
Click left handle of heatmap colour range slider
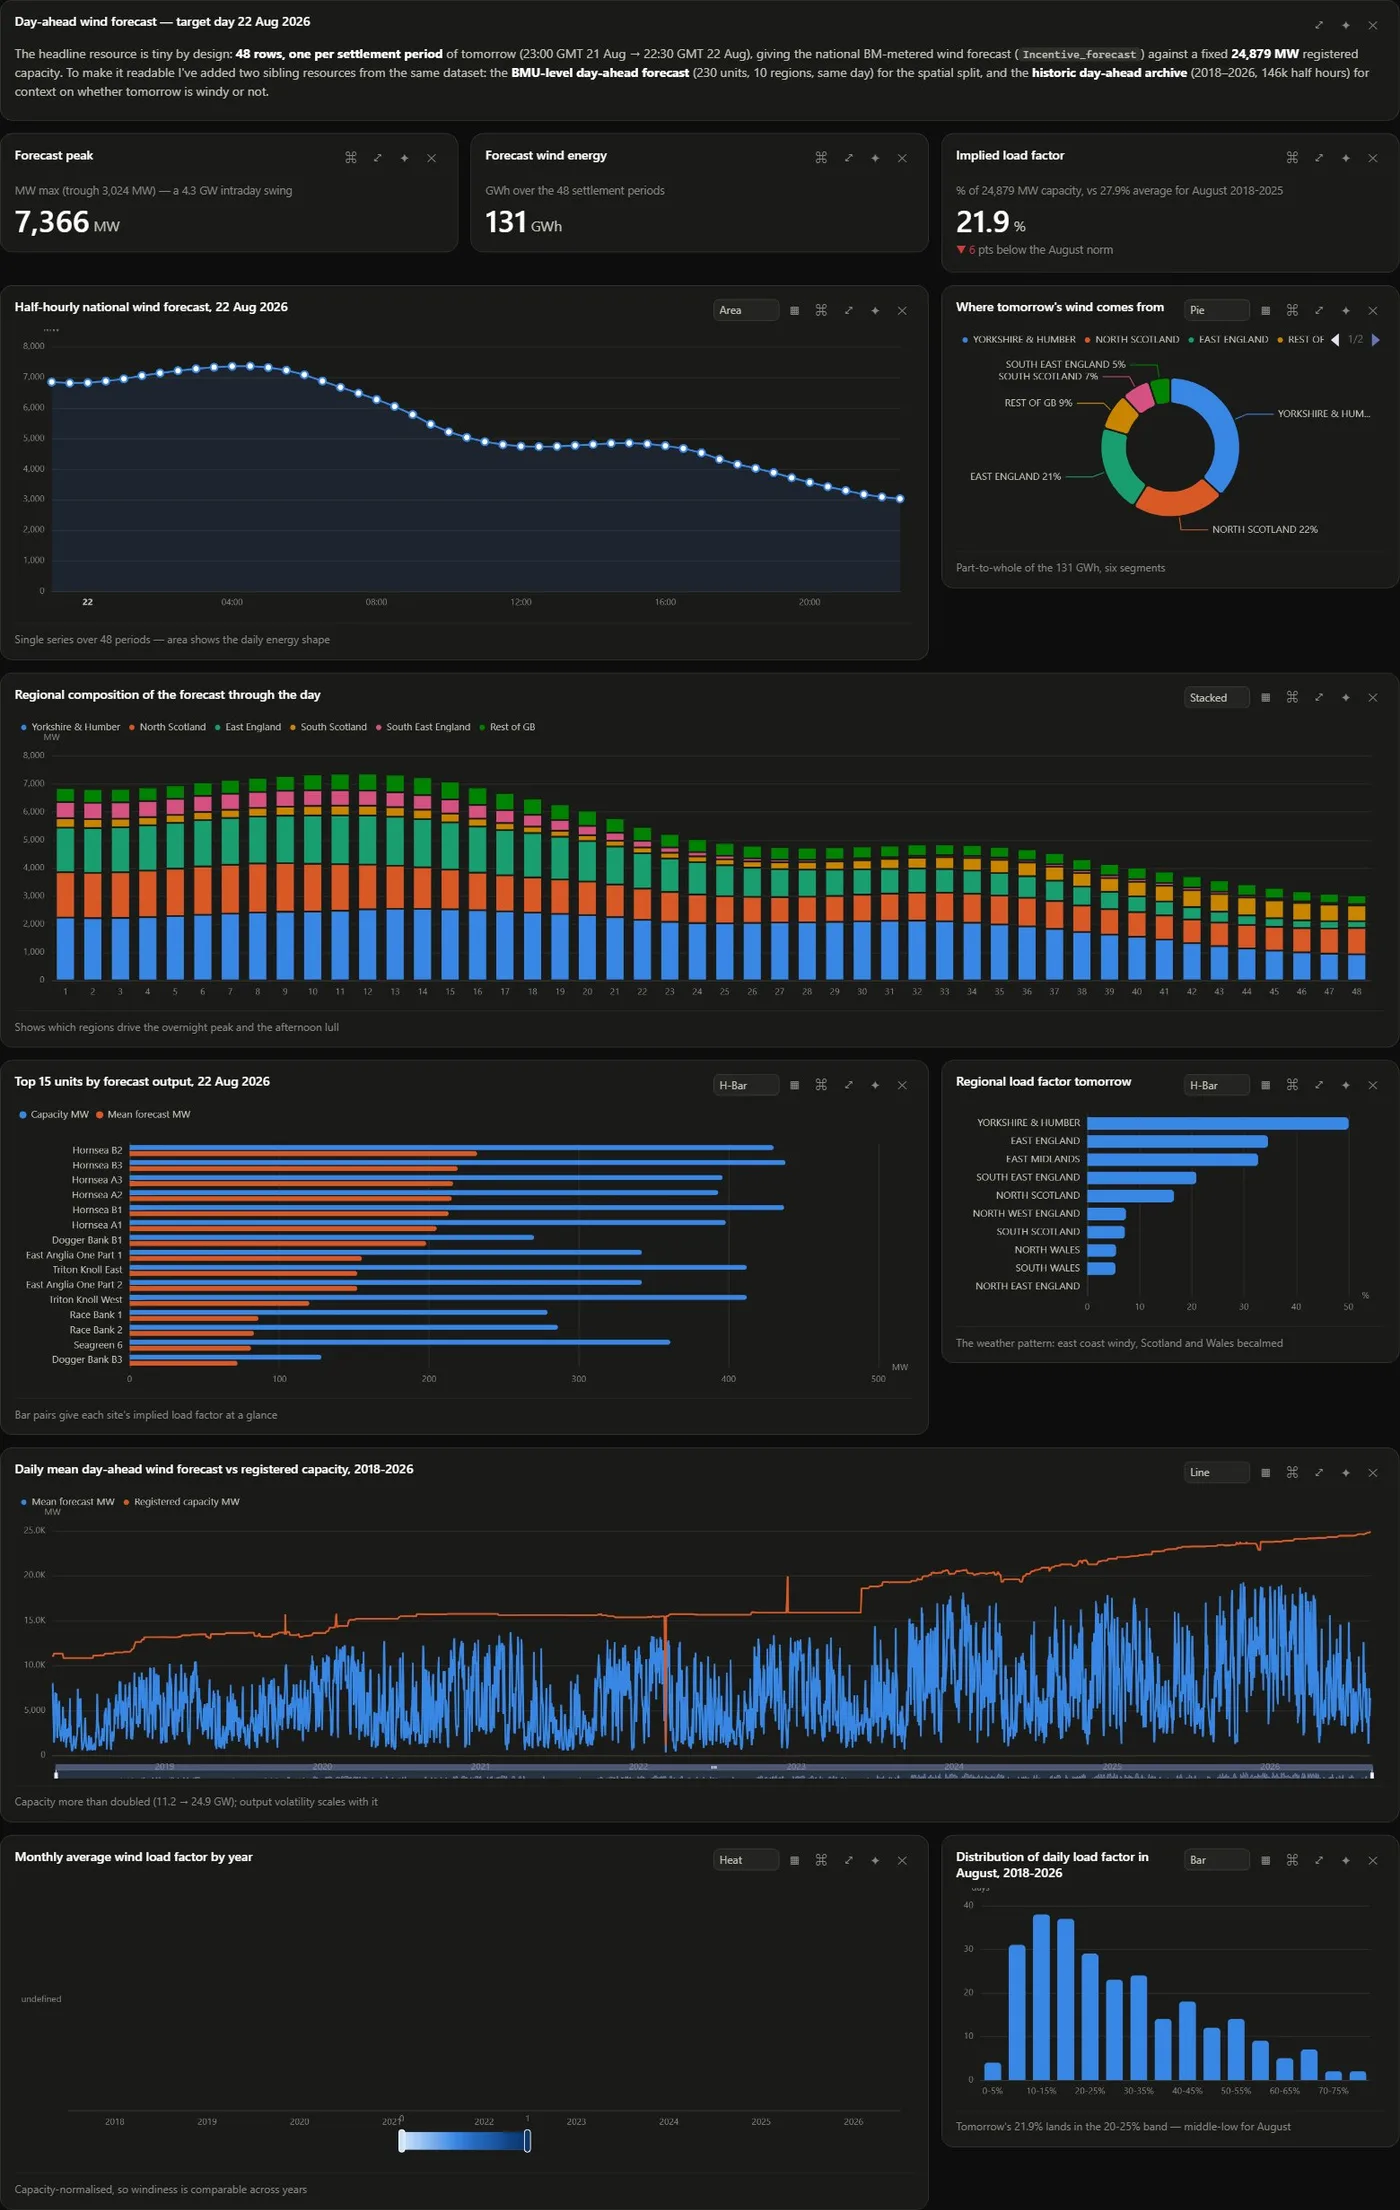[402, 2141]
